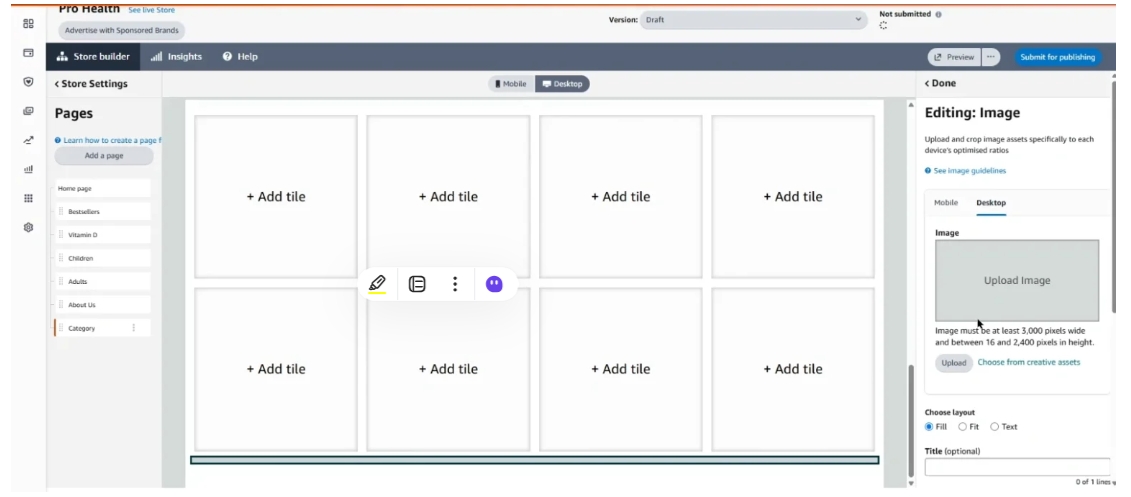The height and width of the screenshot is (497, 1131).
Task: Click the info icon beside Not submitted
Action: point(938,14)
